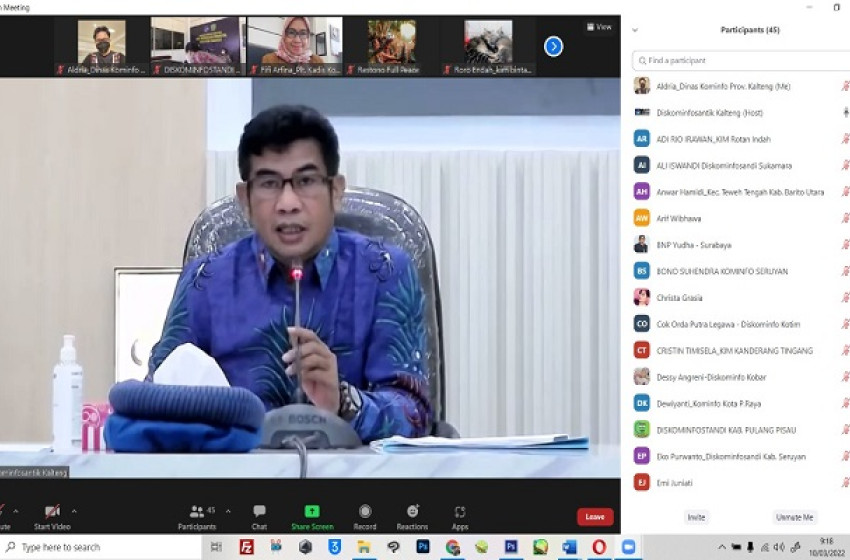Expand the Start Video options arrow
This screenshot has height=560, width=850.
(x=74, y=510)
